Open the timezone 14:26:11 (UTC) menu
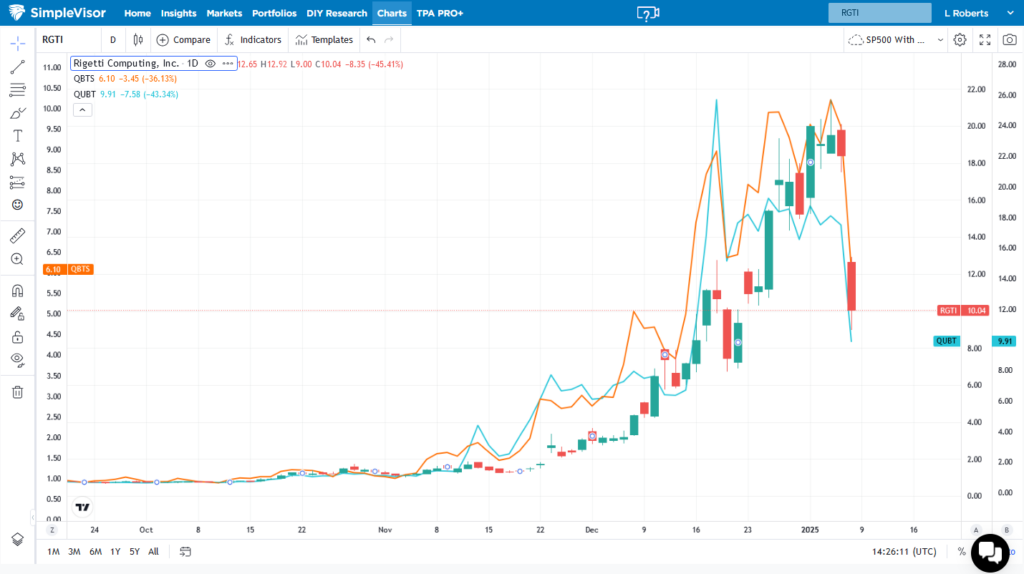This screenshot has width=1024, height=574. click(904, 552)
